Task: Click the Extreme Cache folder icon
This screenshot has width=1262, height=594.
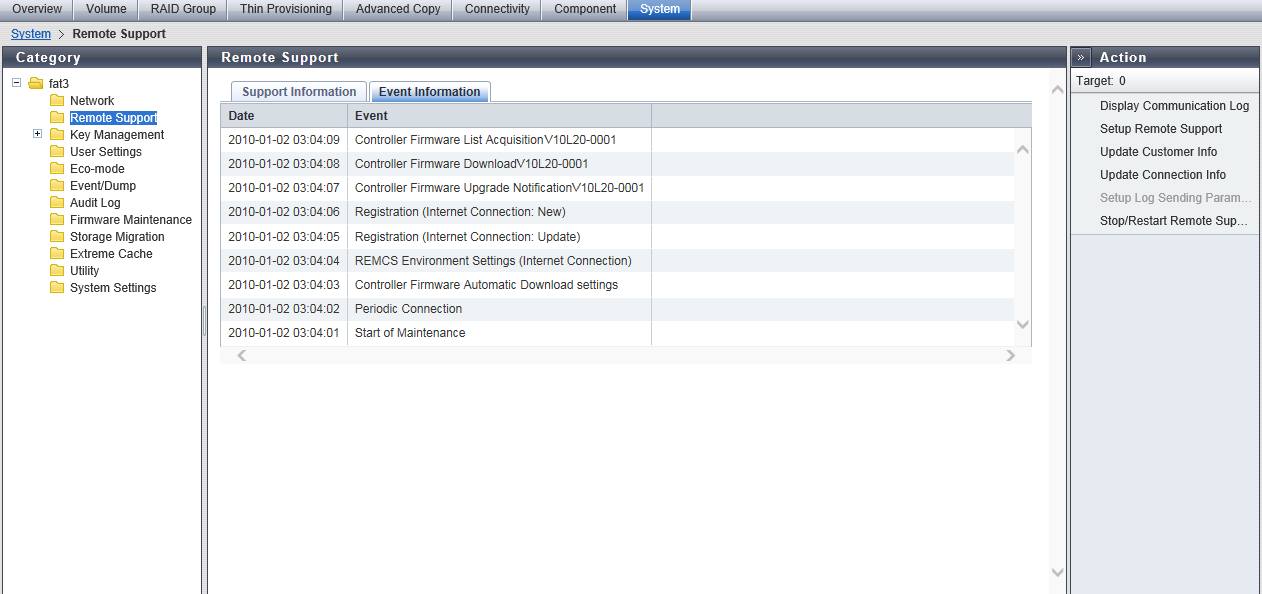Action: [x=57, y=254]
